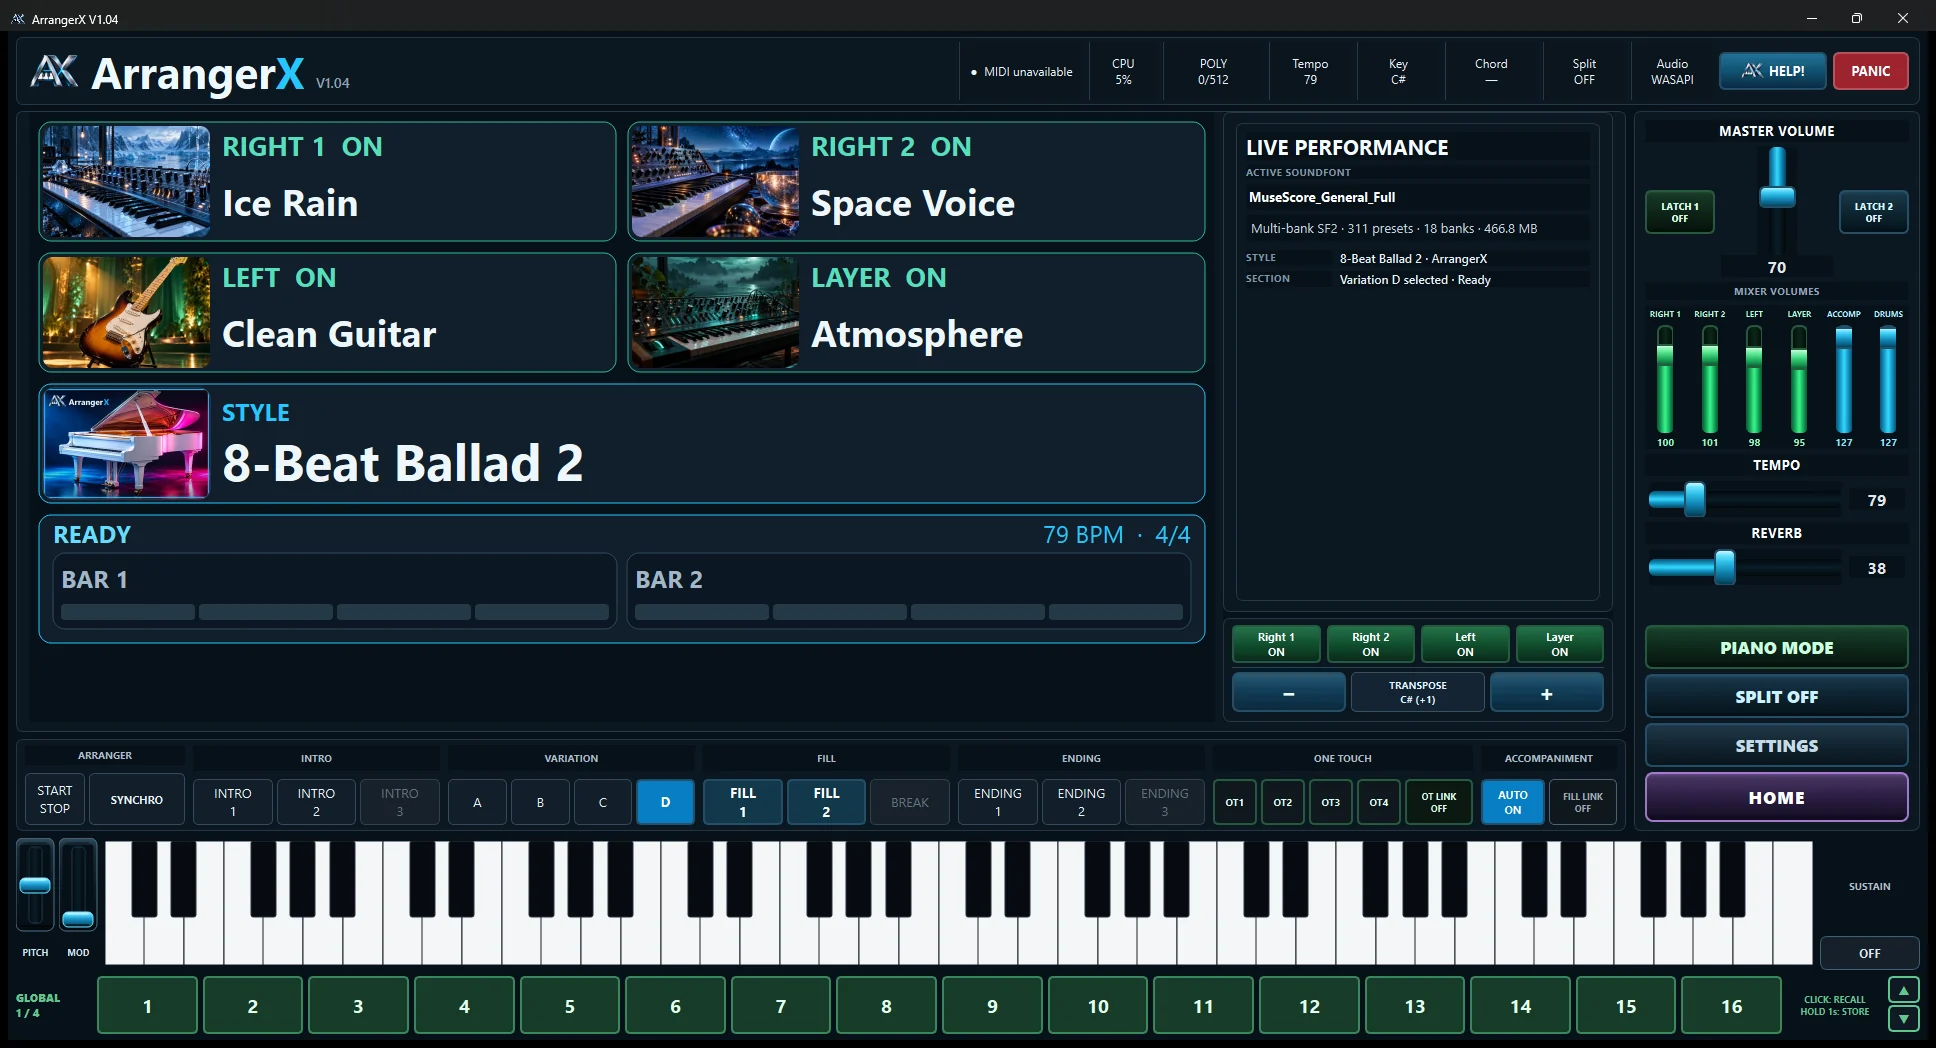Toggle the Layer ON part button

point(1559,644)
